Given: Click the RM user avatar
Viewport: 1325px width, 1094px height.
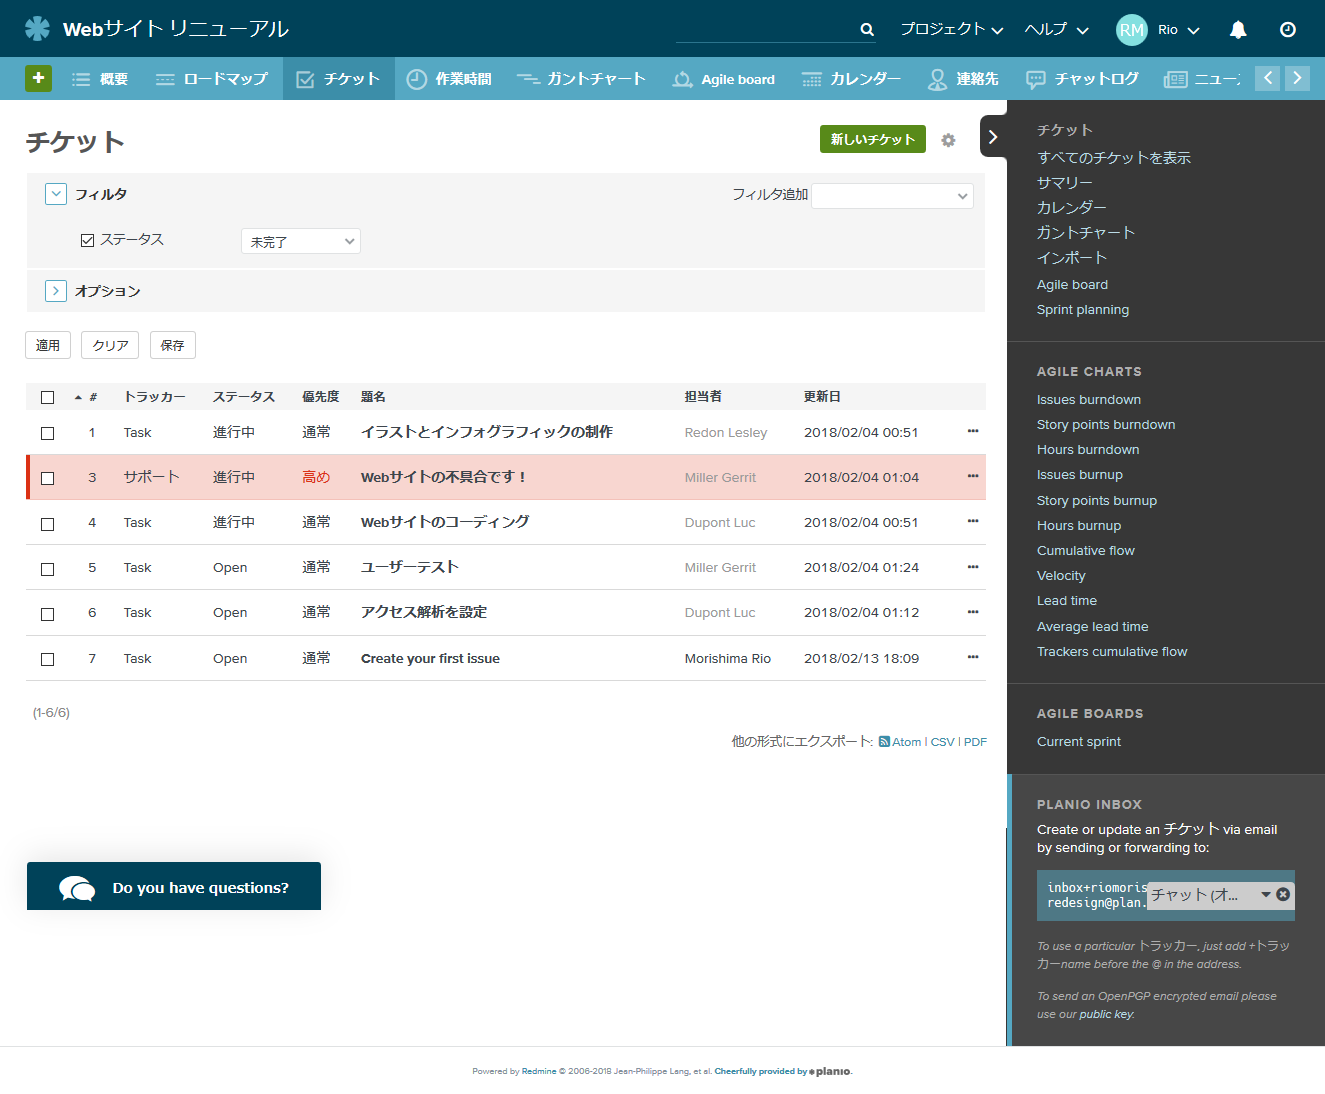Looking at the screenshot, I should [1131, 30].
